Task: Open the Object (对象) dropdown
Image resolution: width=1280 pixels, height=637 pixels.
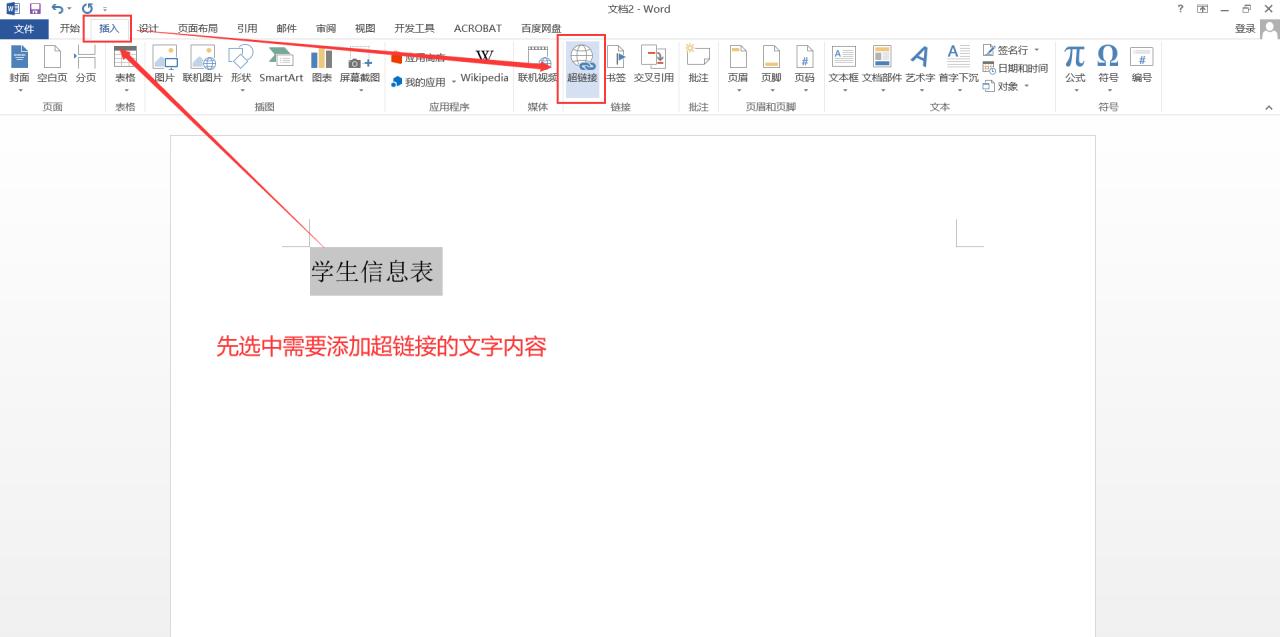Action: tap(1006, 86)
